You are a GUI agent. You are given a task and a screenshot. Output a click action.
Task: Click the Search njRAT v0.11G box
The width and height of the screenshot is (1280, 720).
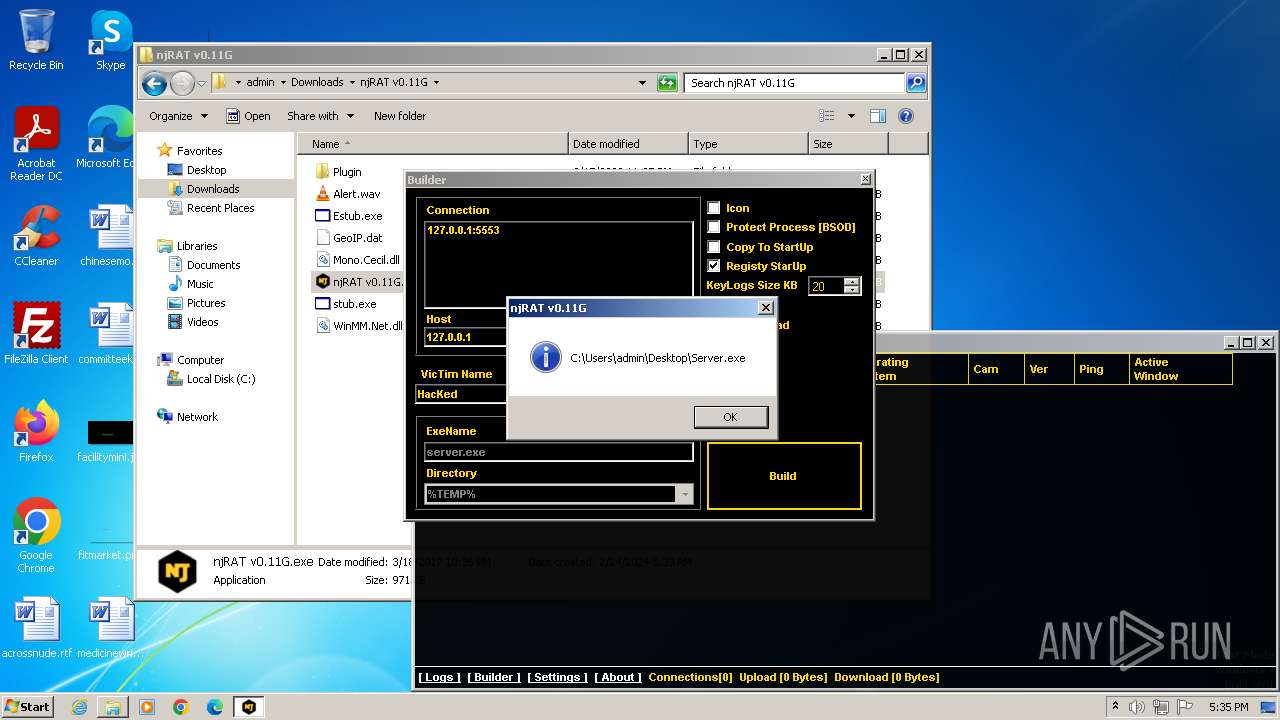(x=795, y=83)
